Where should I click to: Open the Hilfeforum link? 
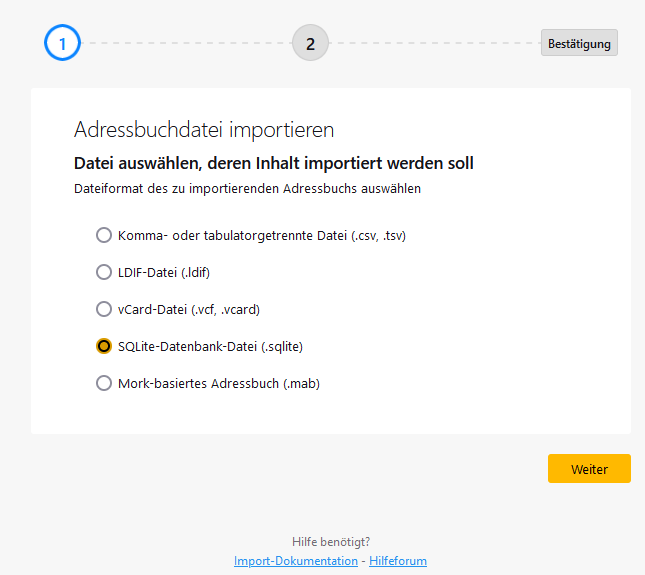[398, 561]
